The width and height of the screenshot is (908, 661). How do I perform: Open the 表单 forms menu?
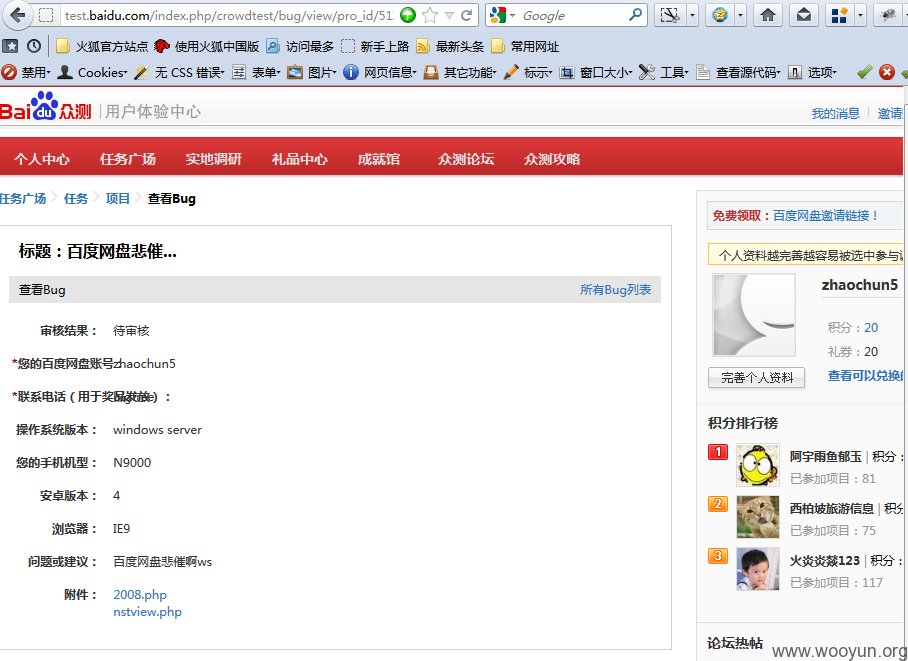256,72
